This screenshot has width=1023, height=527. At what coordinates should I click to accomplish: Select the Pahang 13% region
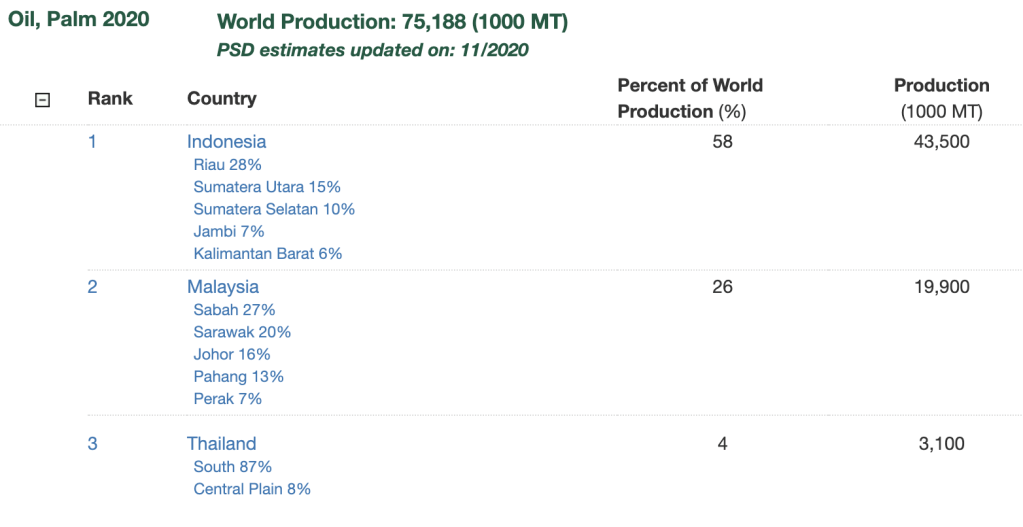tap(239, 377)
